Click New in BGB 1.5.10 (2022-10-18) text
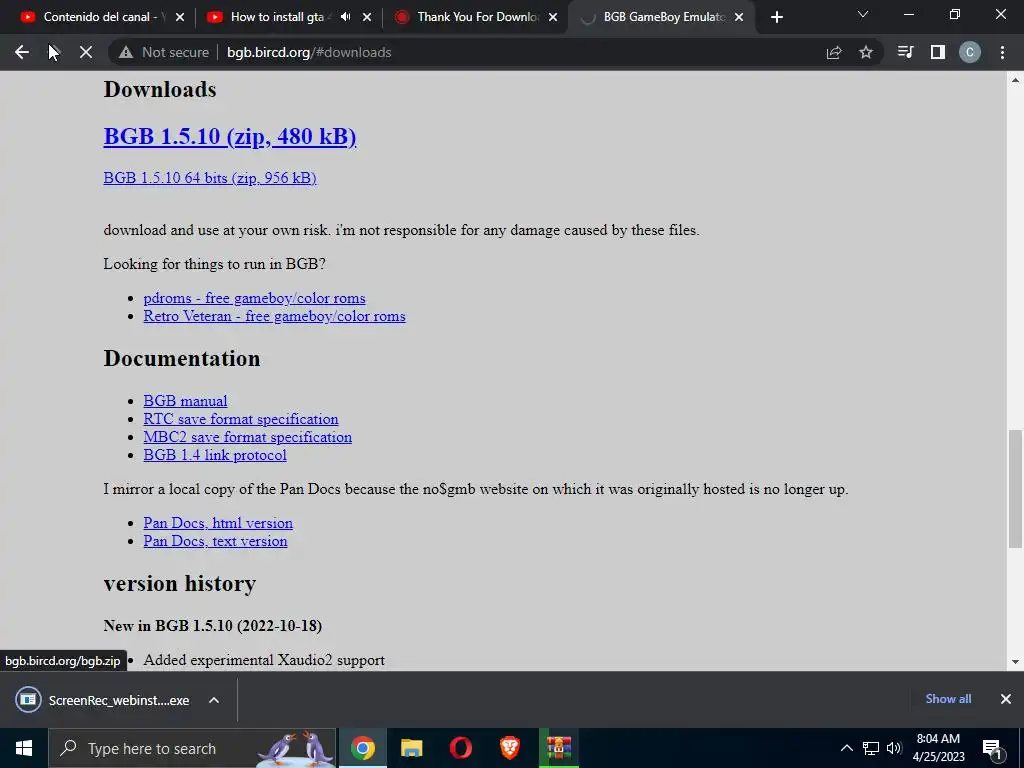This screenshot has height=768, width=1024. pyautogui.click(x=212, y=626)
